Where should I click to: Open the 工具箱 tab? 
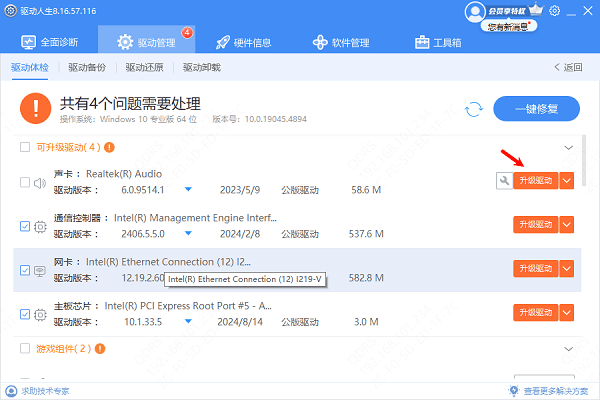click(438, 42)
